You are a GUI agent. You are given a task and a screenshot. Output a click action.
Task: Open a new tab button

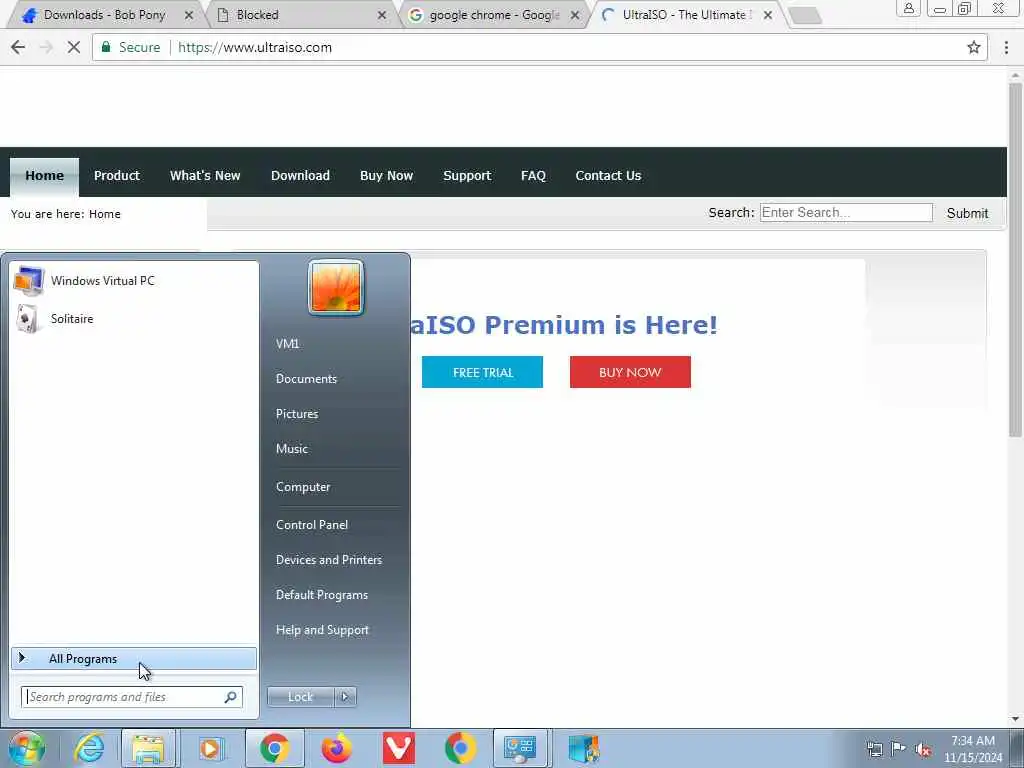click(x=805, y=15)
